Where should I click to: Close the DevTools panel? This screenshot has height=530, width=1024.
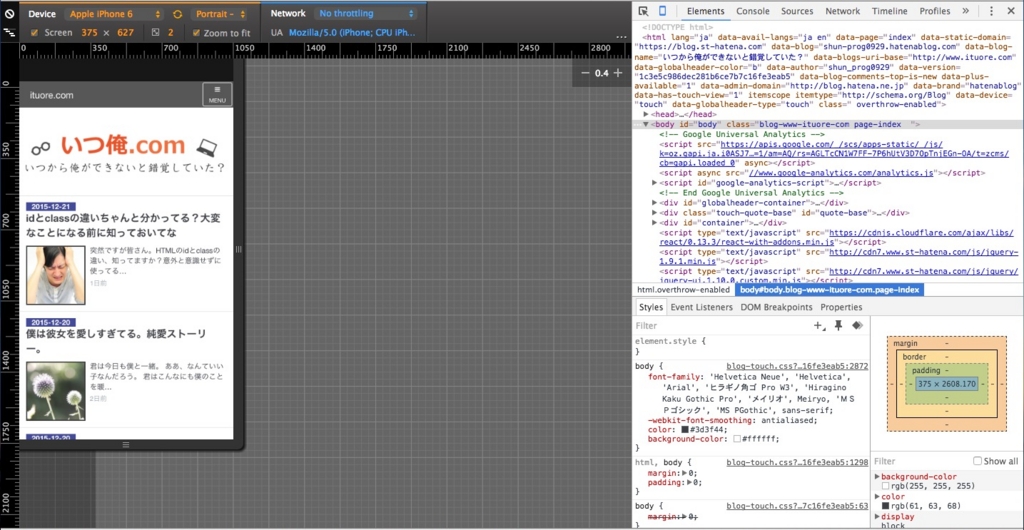point(1010,11)
